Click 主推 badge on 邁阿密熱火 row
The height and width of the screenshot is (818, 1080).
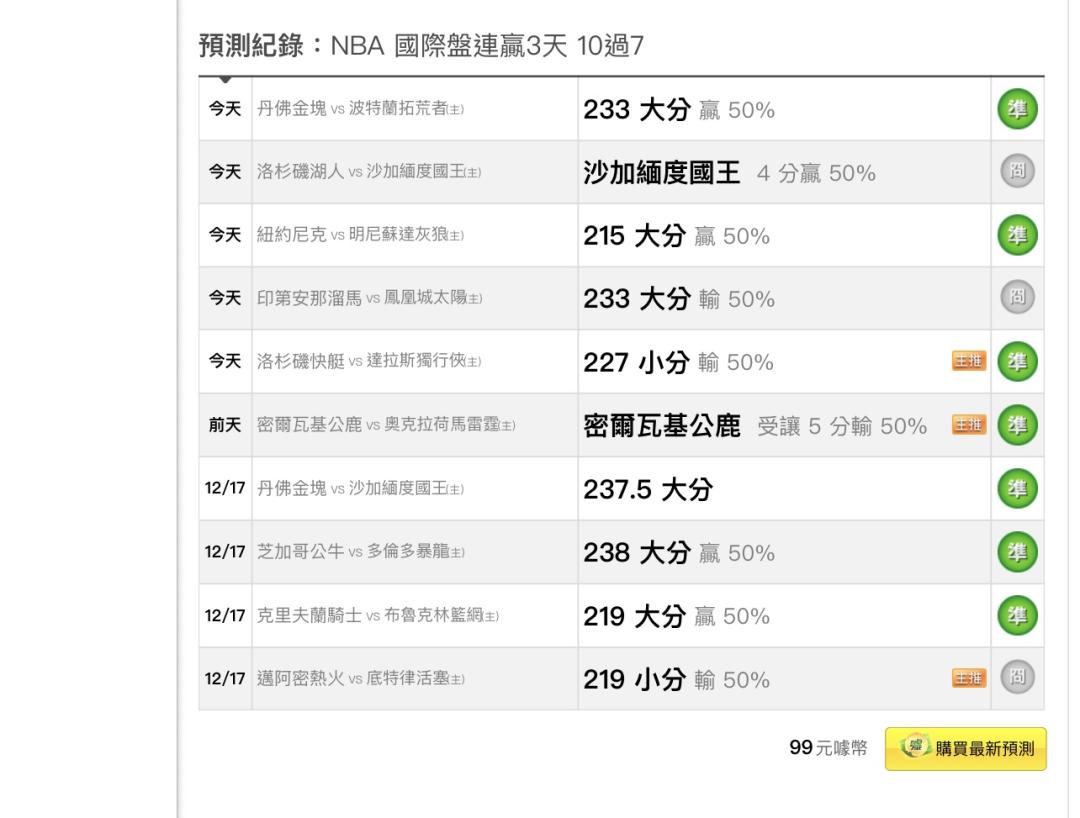click(969, 679)
